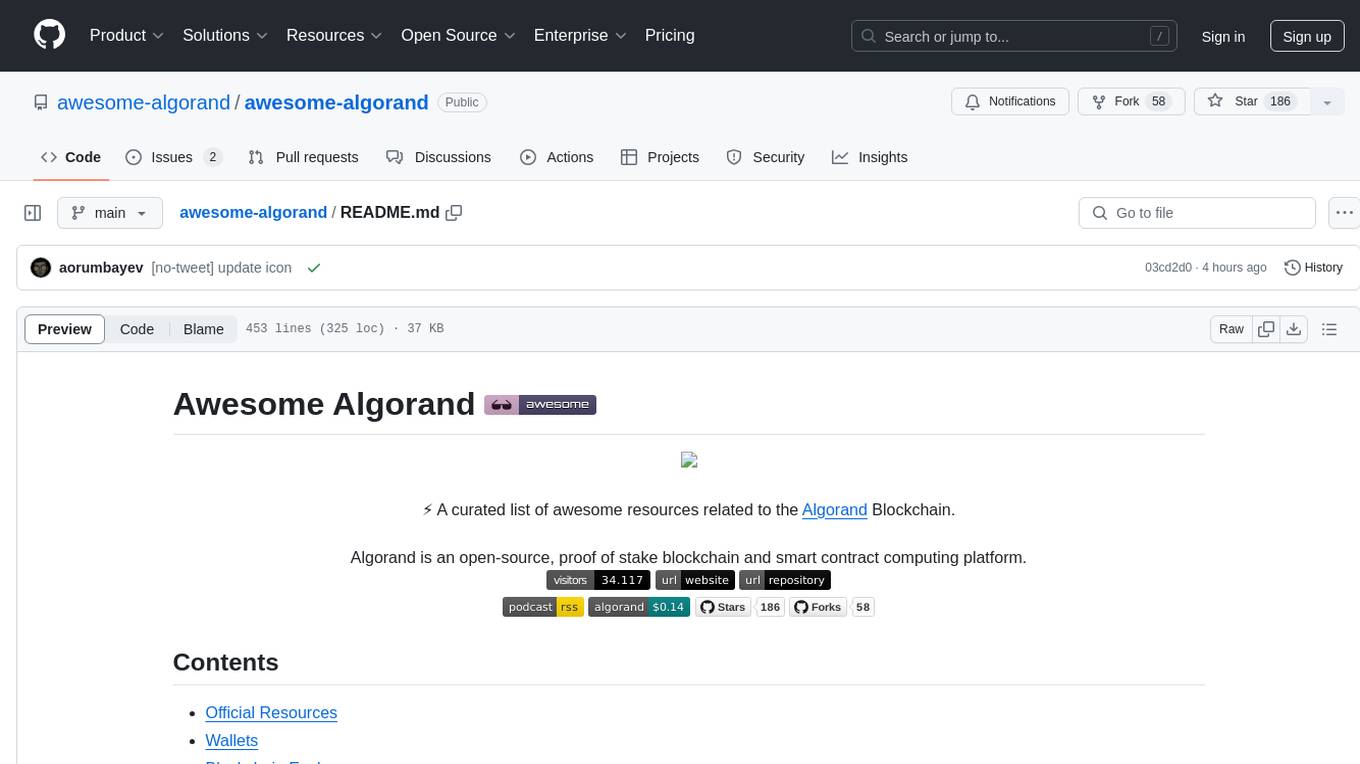Switch to the Pull requests tab
1360x764 pixels.
pos(303,157)
